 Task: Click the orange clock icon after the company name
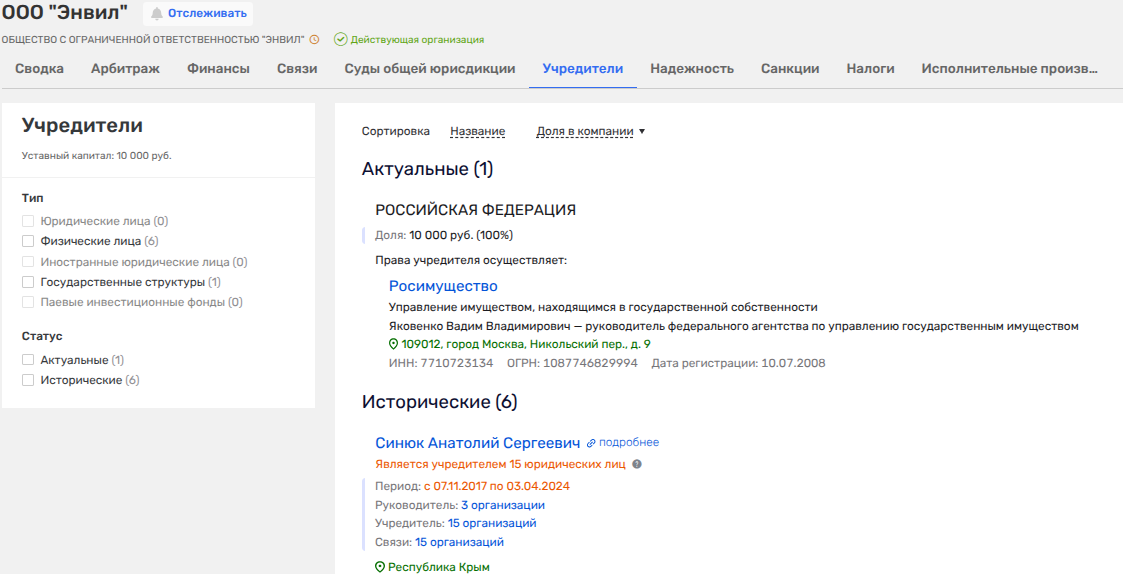(x=314, y=40)
